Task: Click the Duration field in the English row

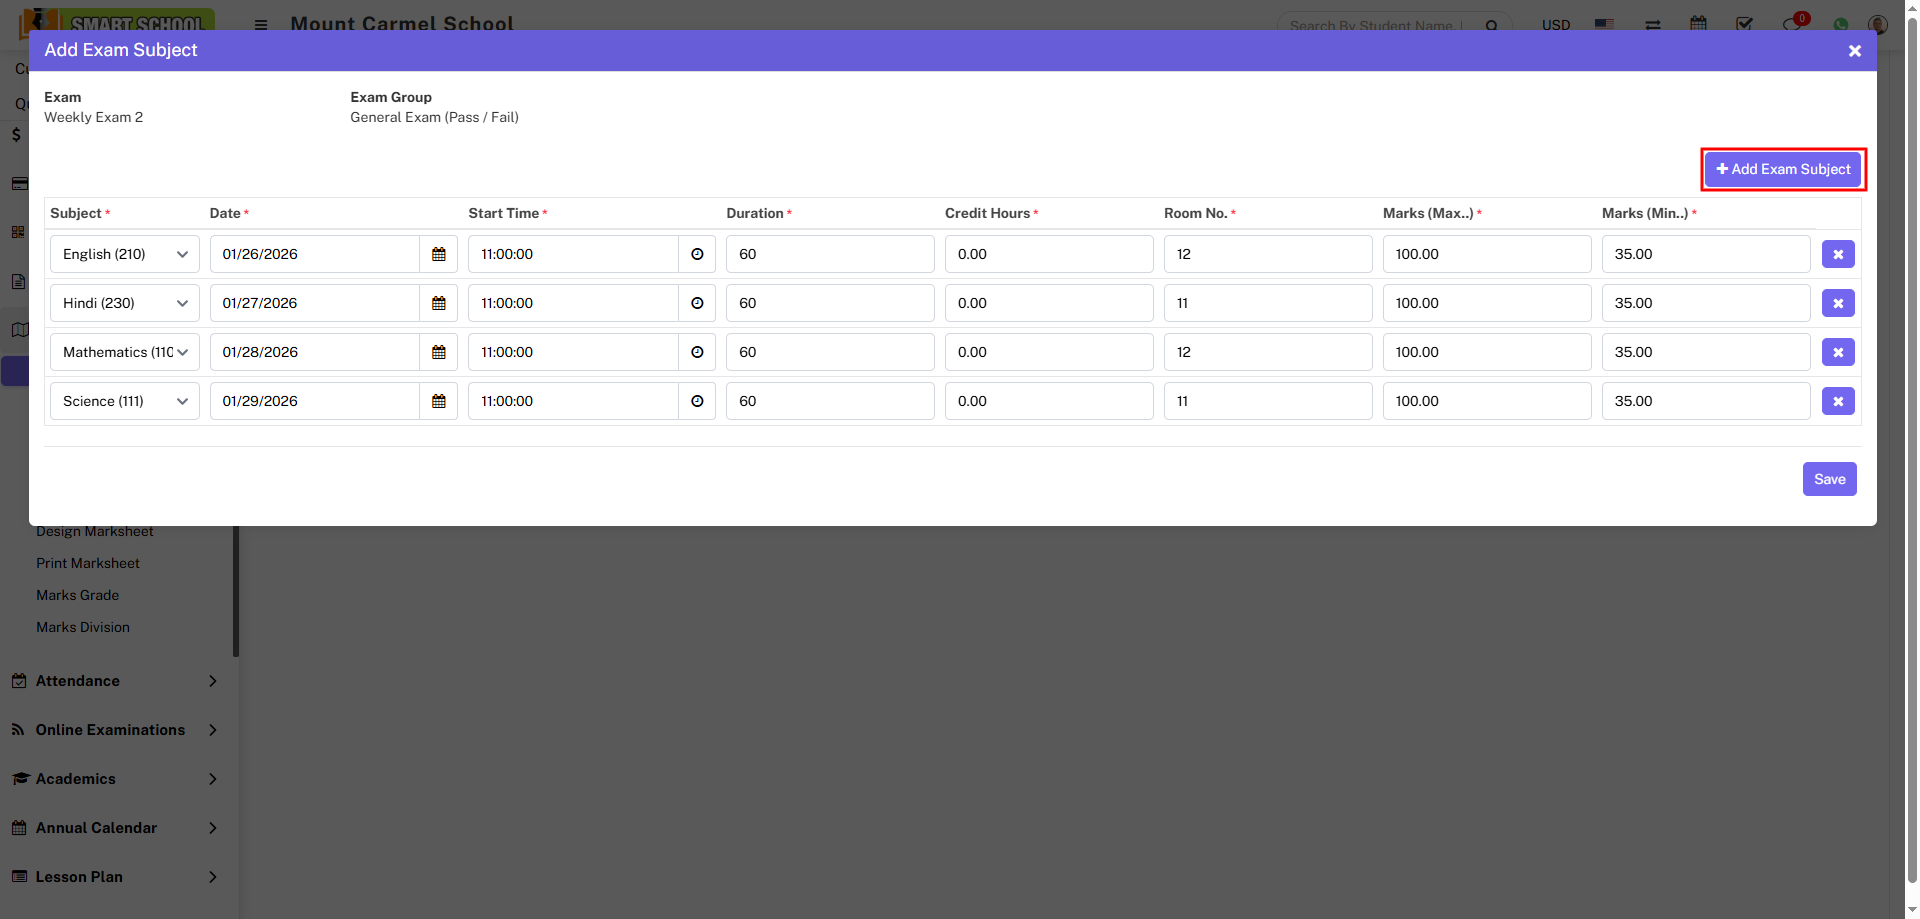Action: [x=830, y=254]
